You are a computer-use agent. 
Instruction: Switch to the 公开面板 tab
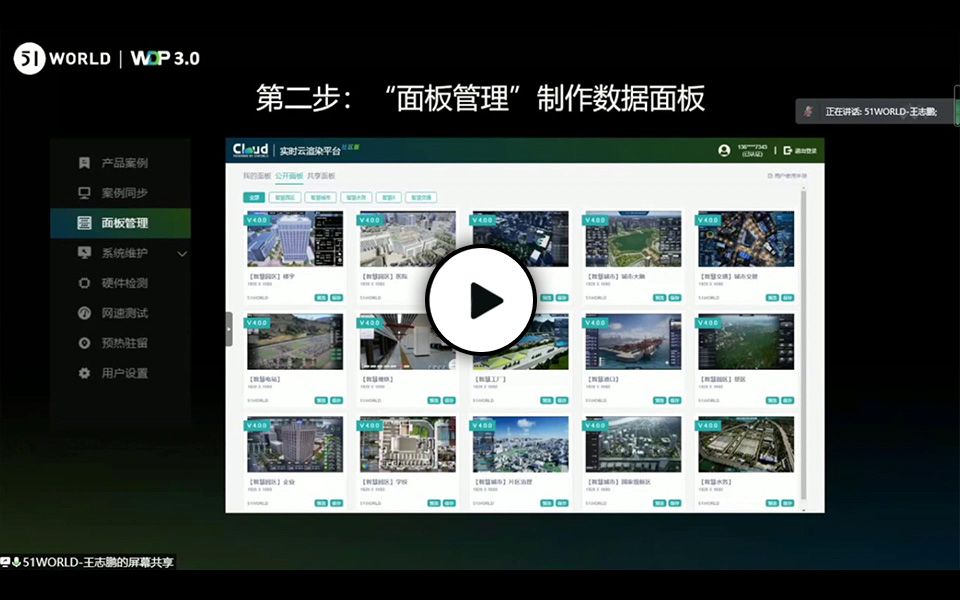click(x=289, y=176)
